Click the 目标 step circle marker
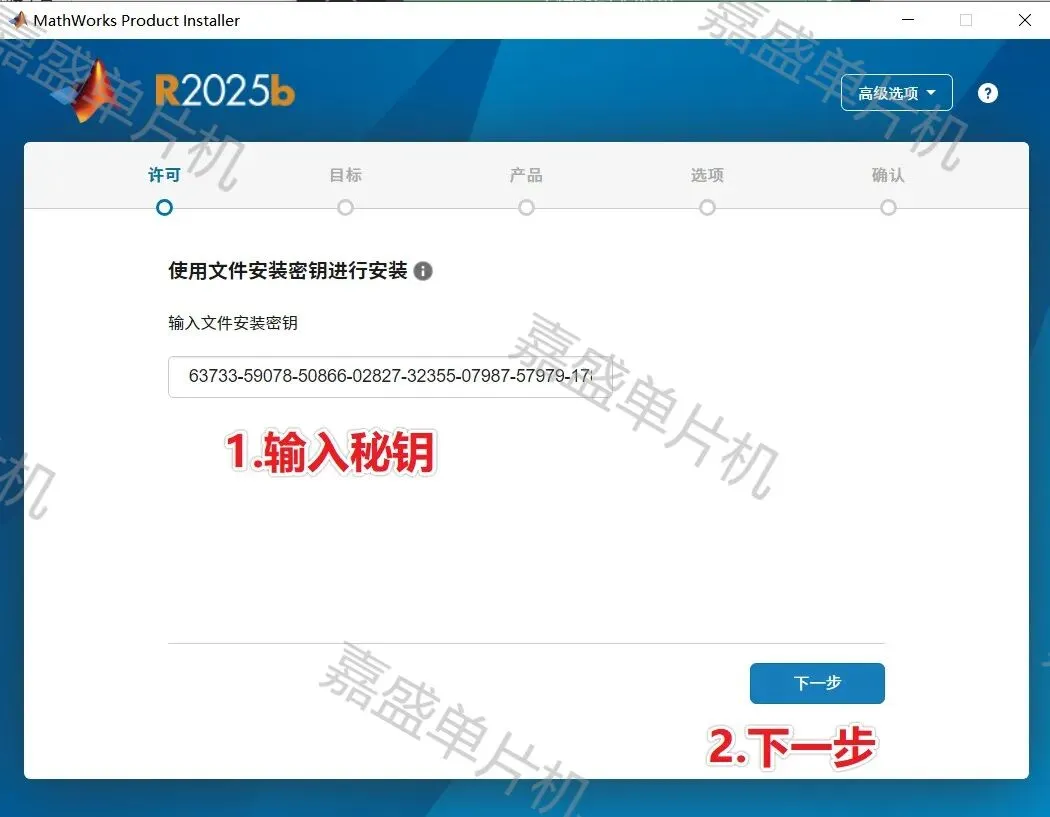The width and height of the screenshot is (1050, 817). [346, 208]
